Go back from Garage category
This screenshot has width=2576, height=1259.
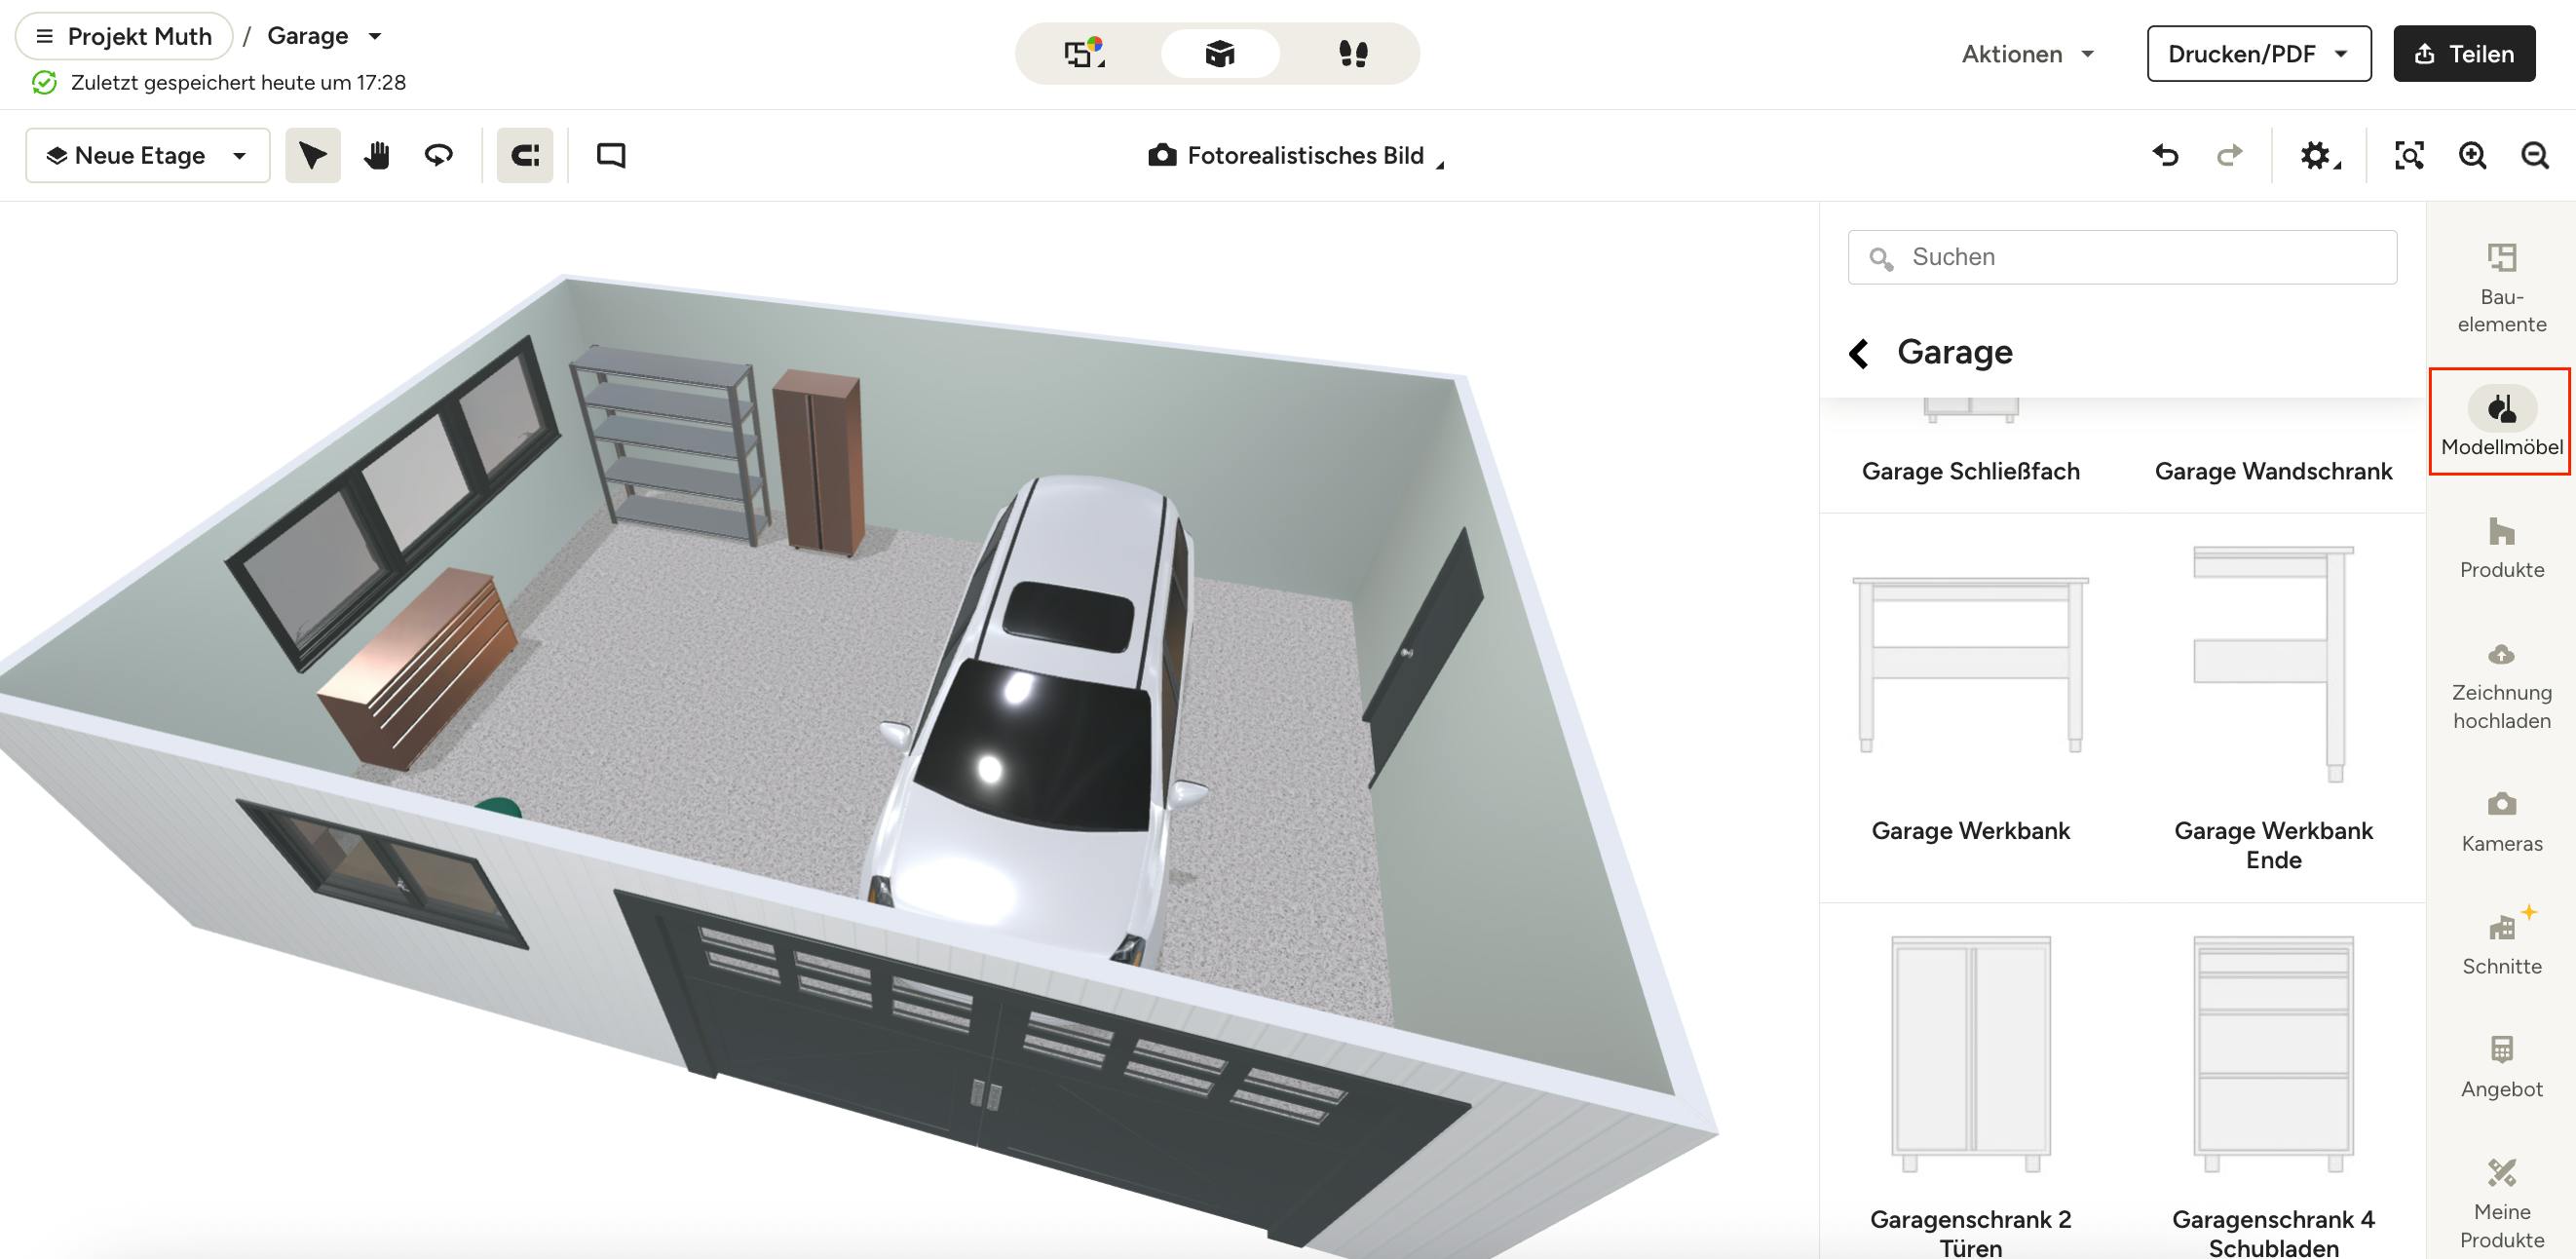[1859, 353]
